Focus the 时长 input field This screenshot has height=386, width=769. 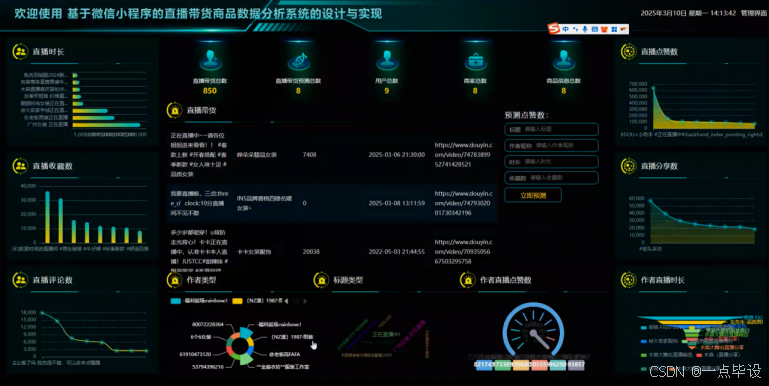pos(551,162)
